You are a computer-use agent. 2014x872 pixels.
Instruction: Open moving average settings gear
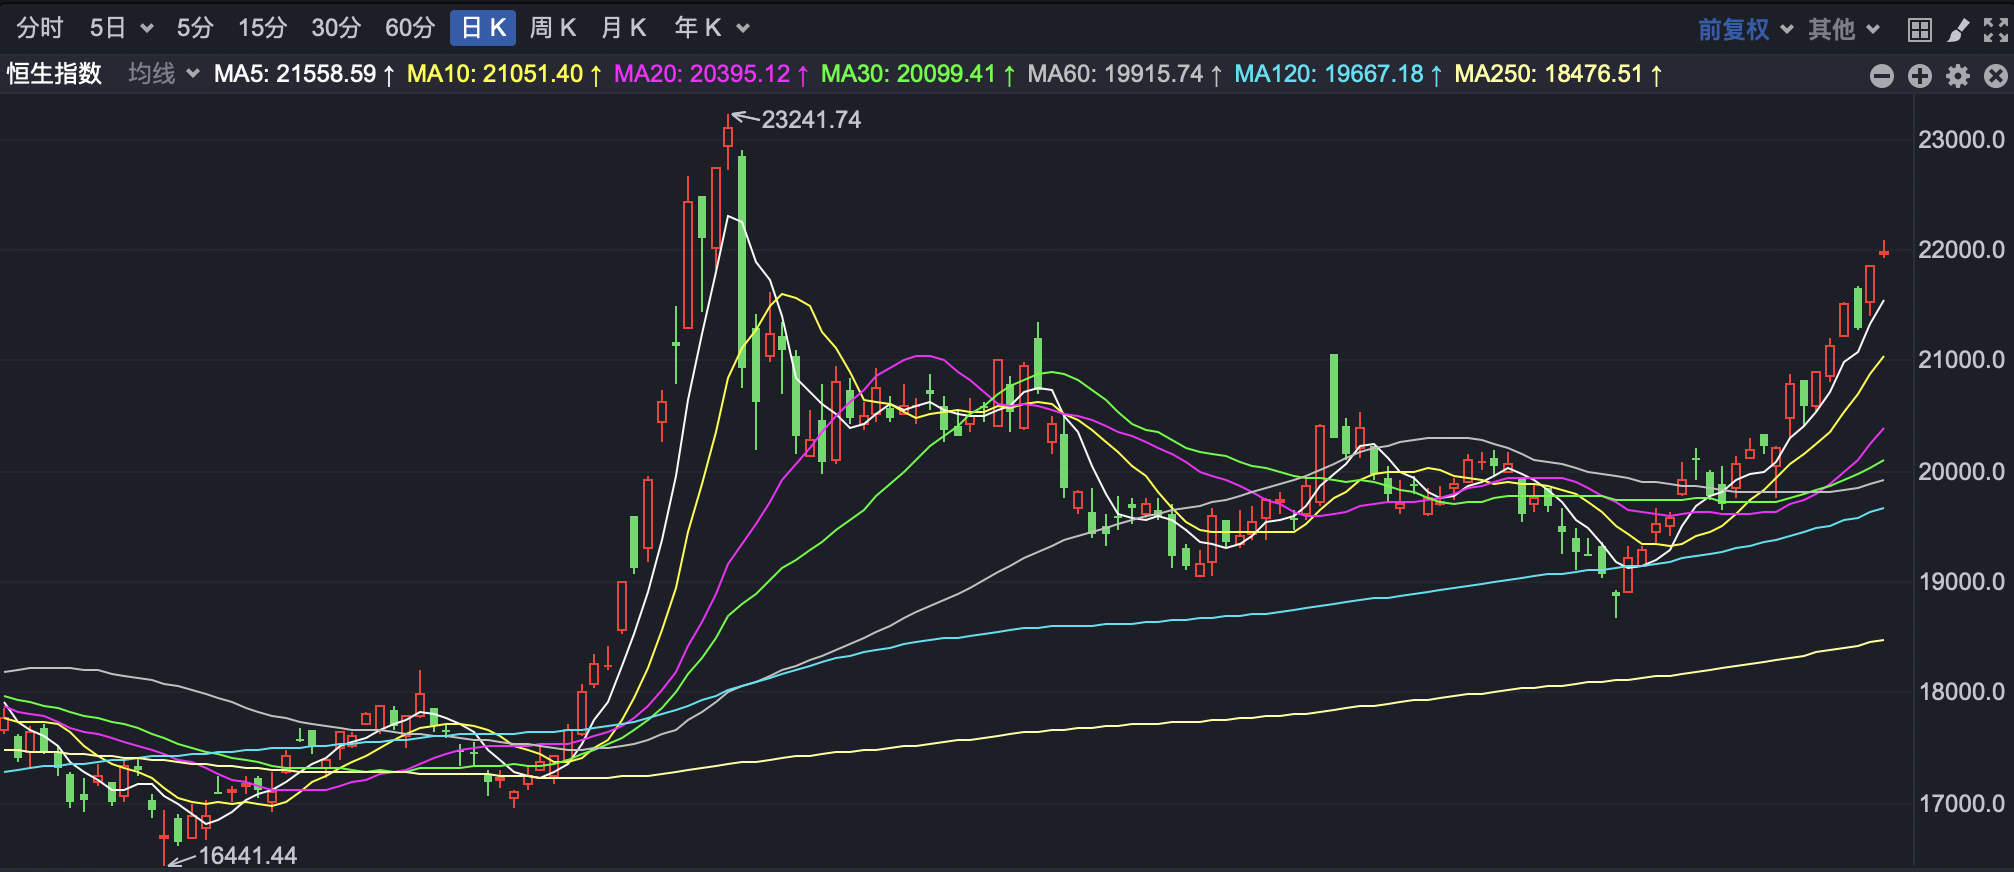(1957, 76)
